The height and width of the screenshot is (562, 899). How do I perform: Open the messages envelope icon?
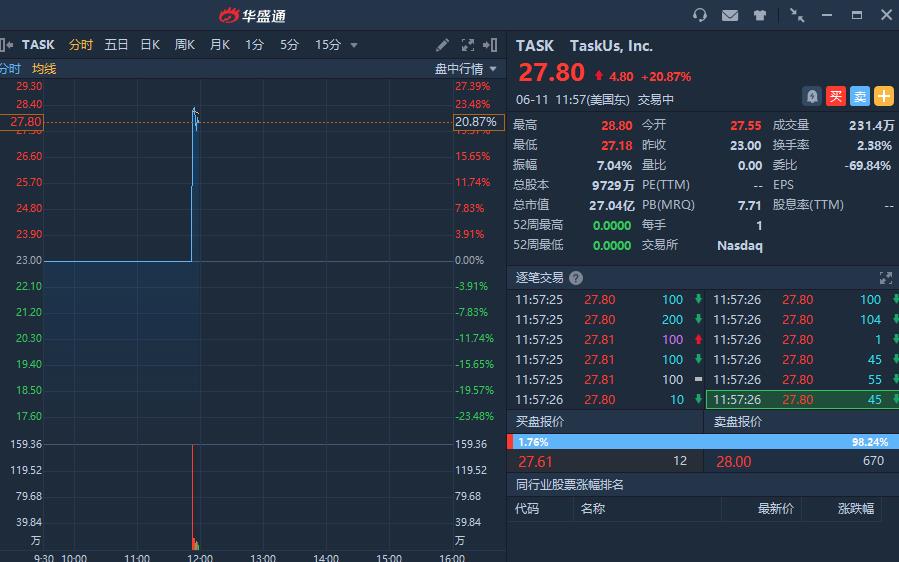730,15
